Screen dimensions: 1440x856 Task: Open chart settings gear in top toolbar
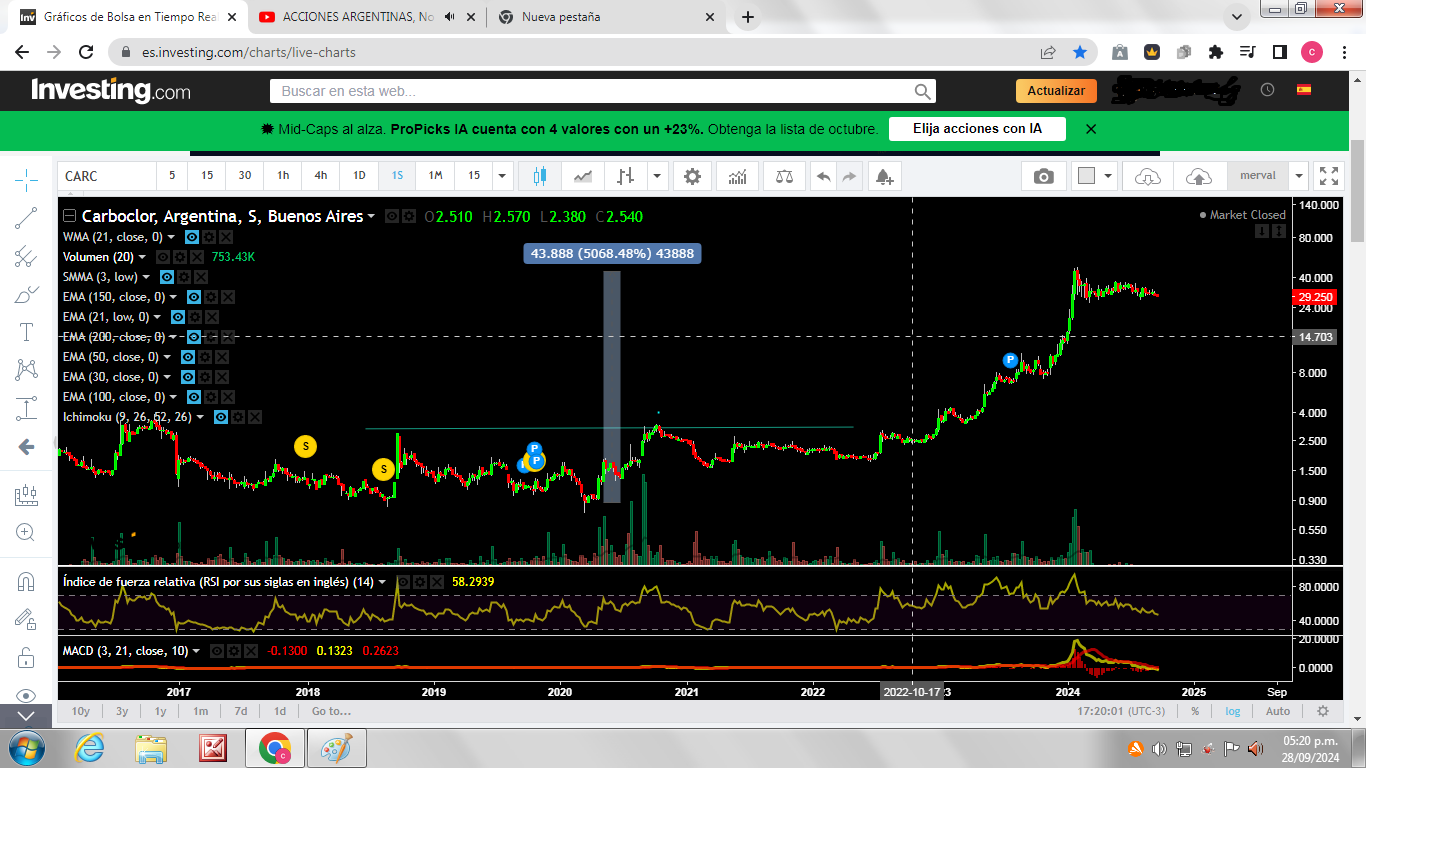692,176
